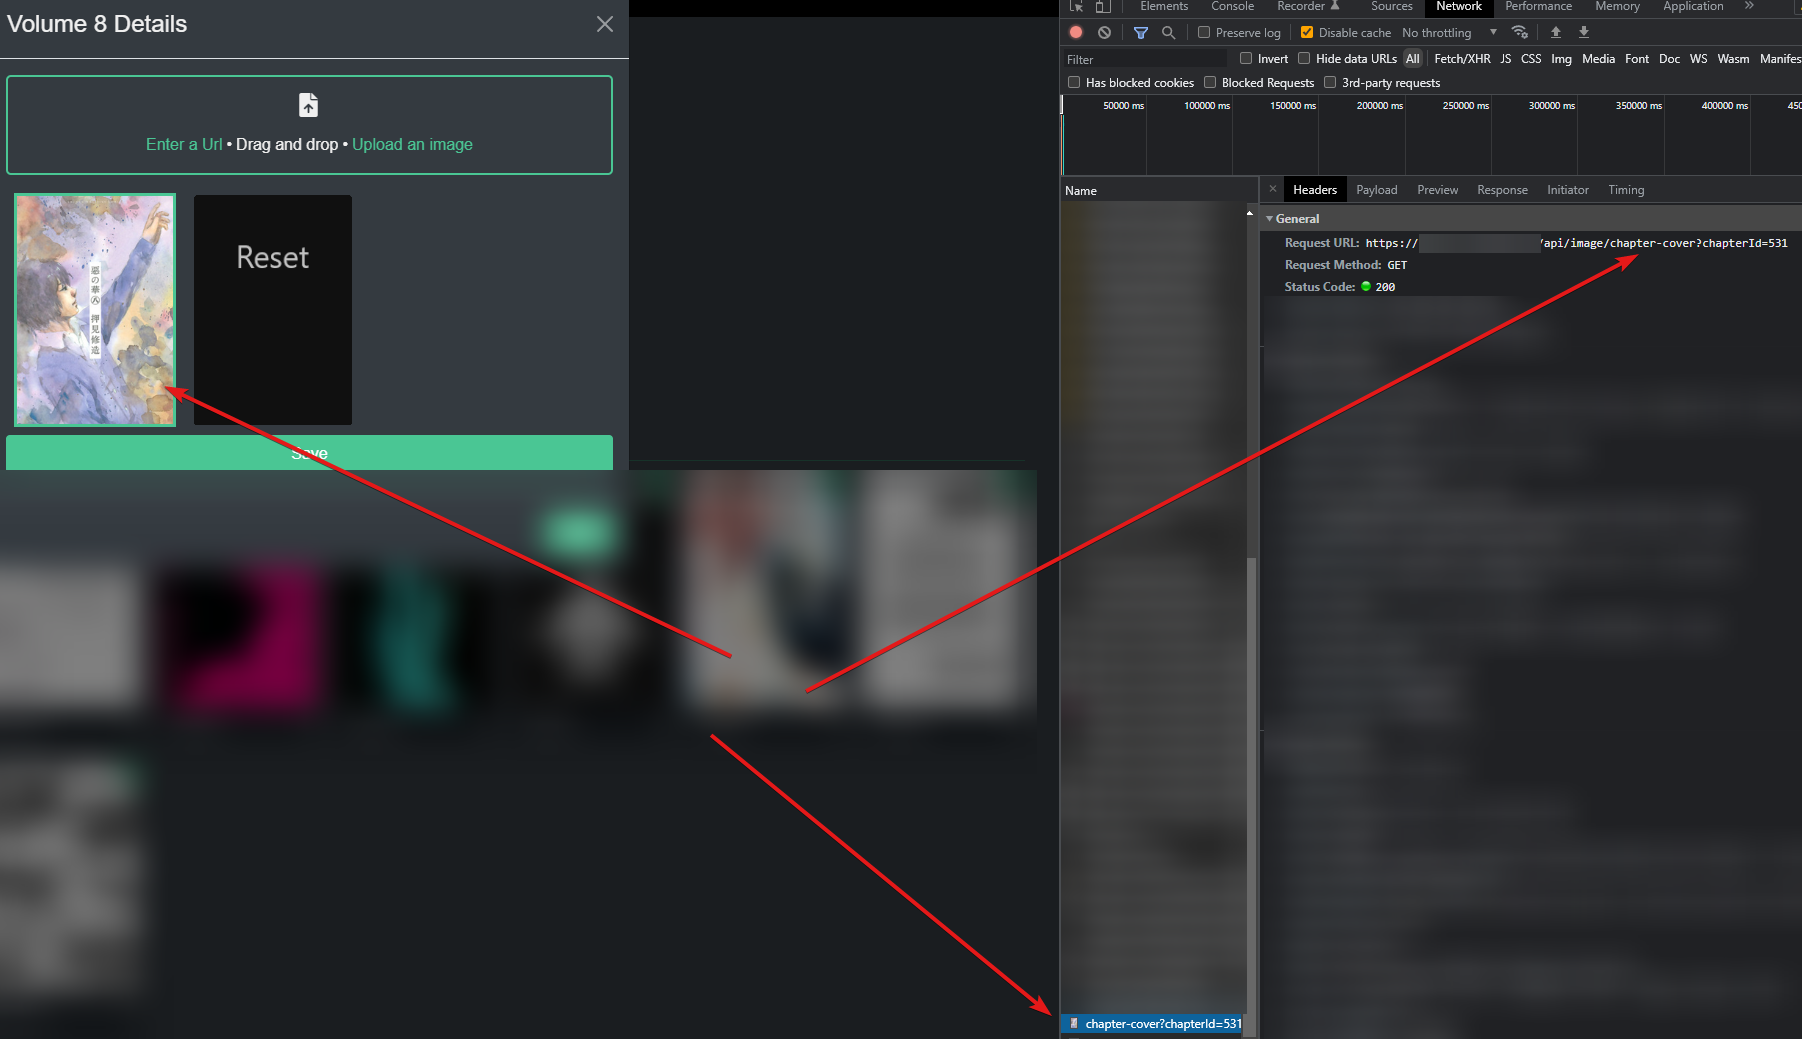Click the Name column header
Viewport: 1802px width, 1039px height.
tap(1159, 191)
